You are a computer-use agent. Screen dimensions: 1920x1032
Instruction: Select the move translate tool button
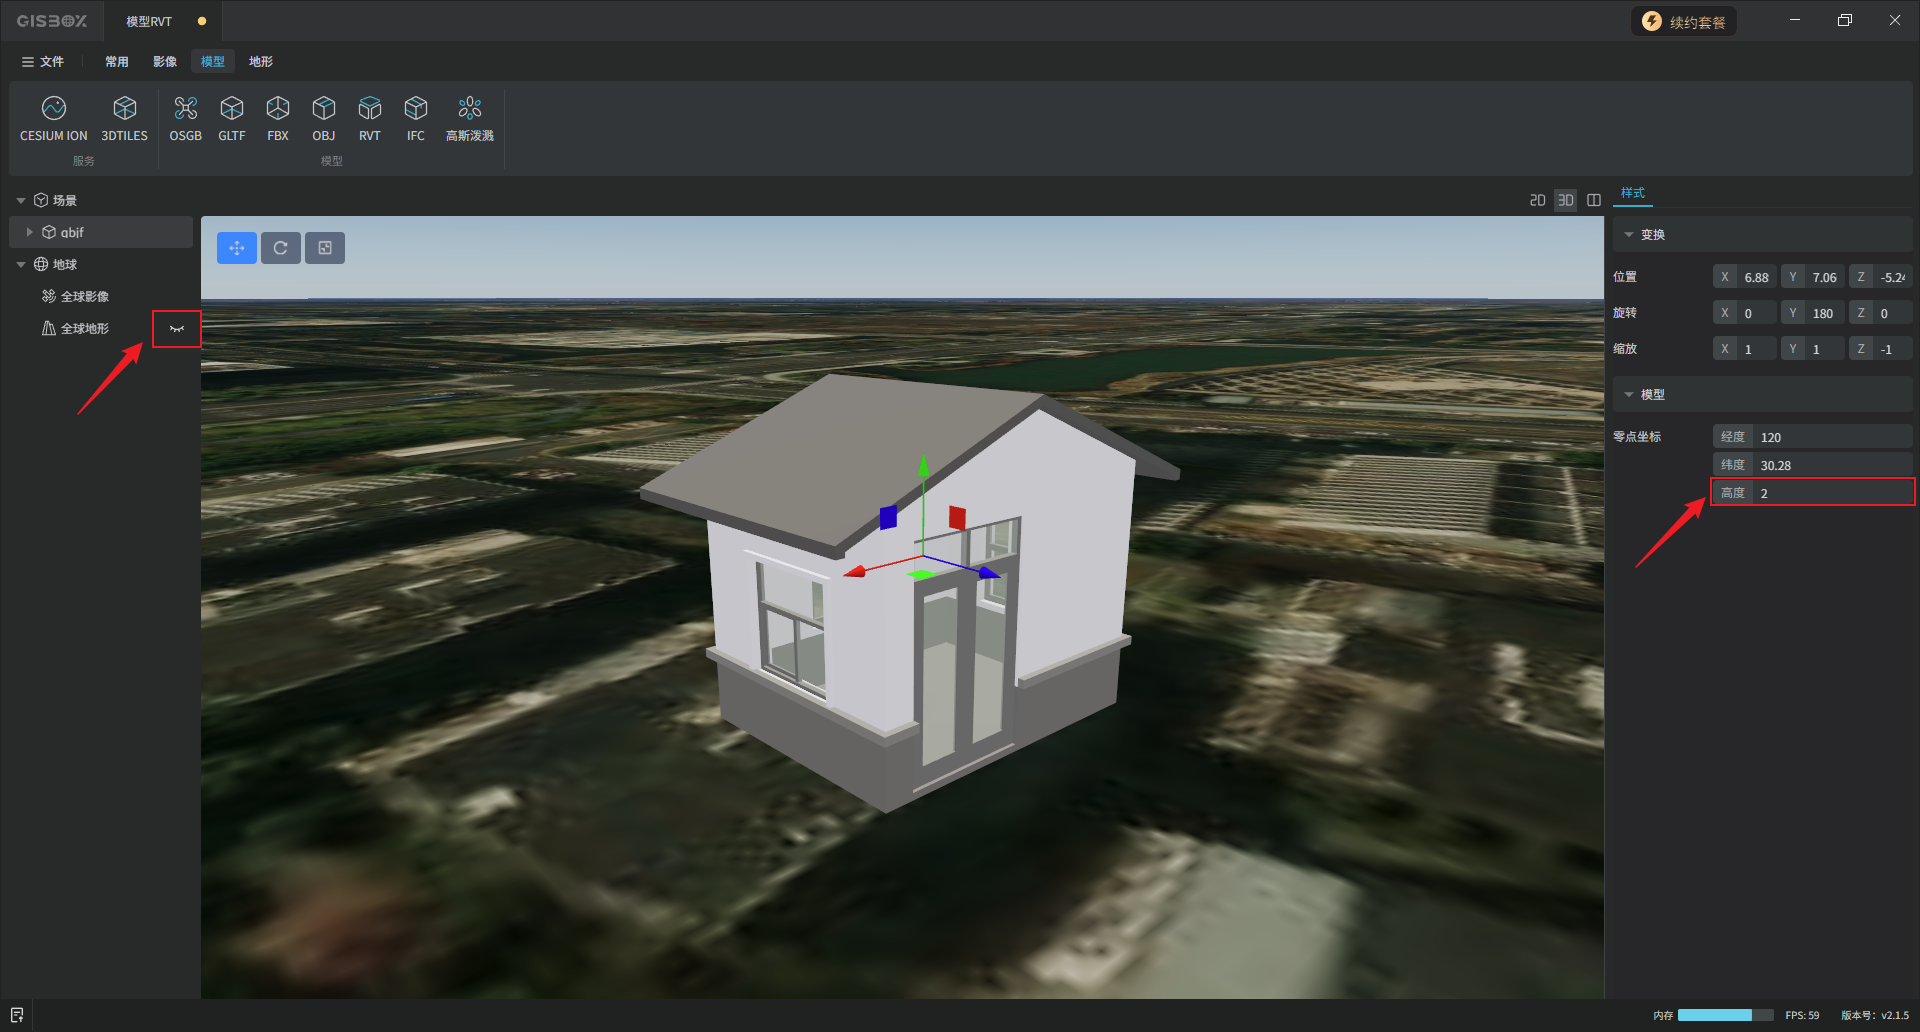237,248
